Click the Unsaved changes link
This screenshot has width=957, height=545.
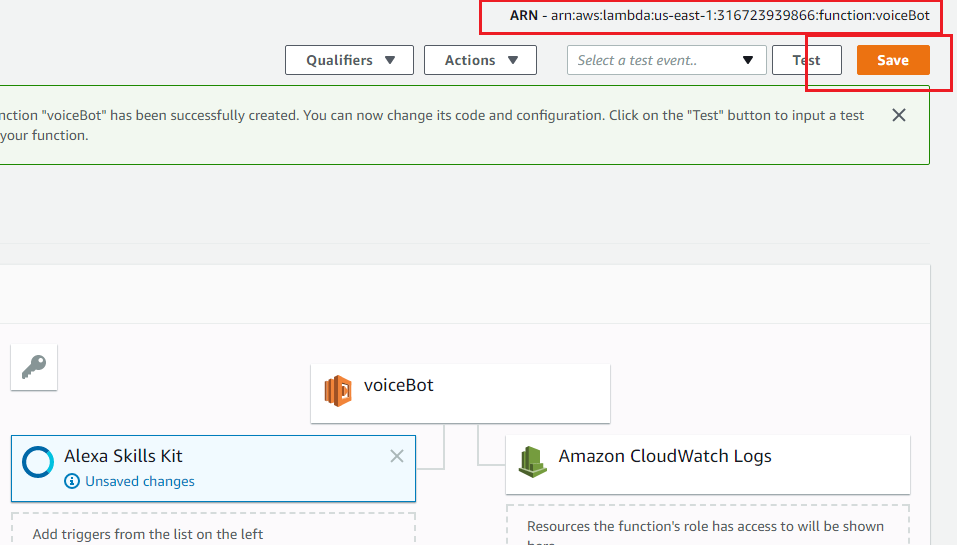[140, 482]
